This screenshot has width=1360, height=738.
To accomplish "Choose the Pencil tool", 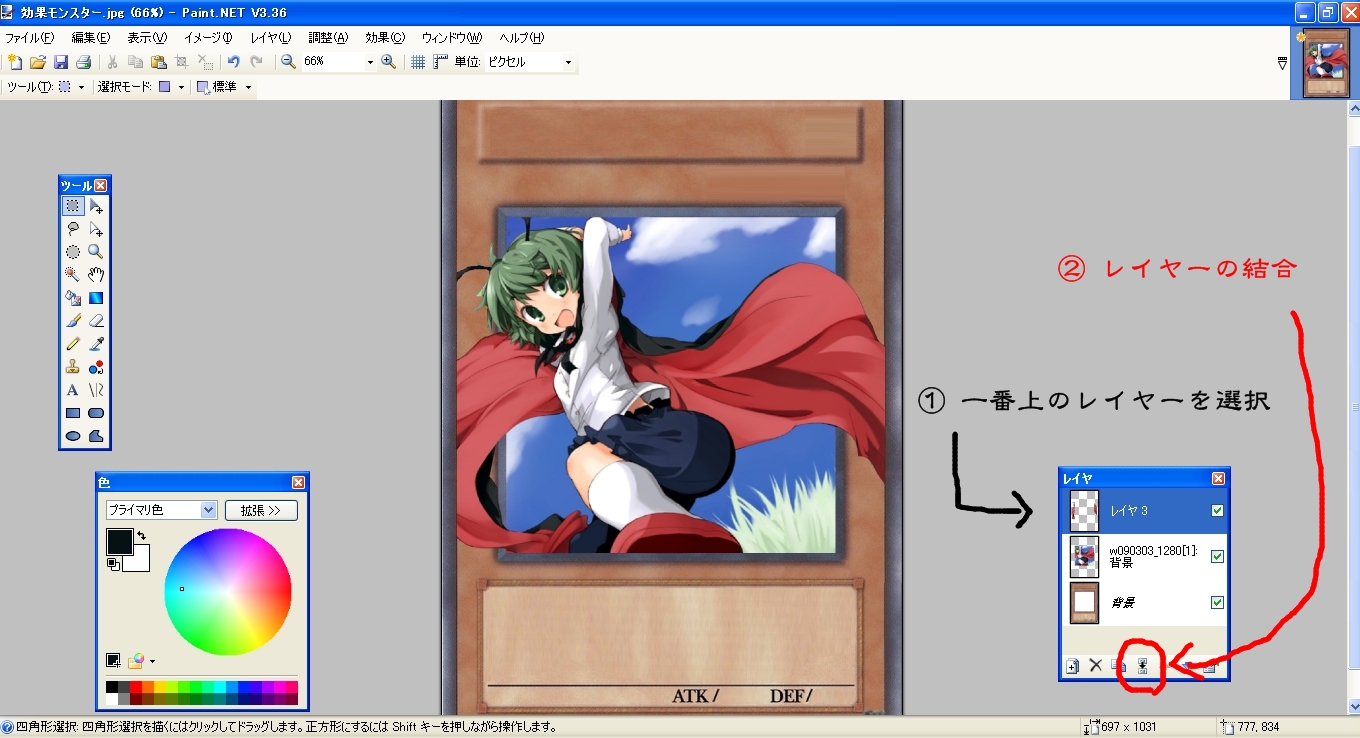I will (73, 344).
